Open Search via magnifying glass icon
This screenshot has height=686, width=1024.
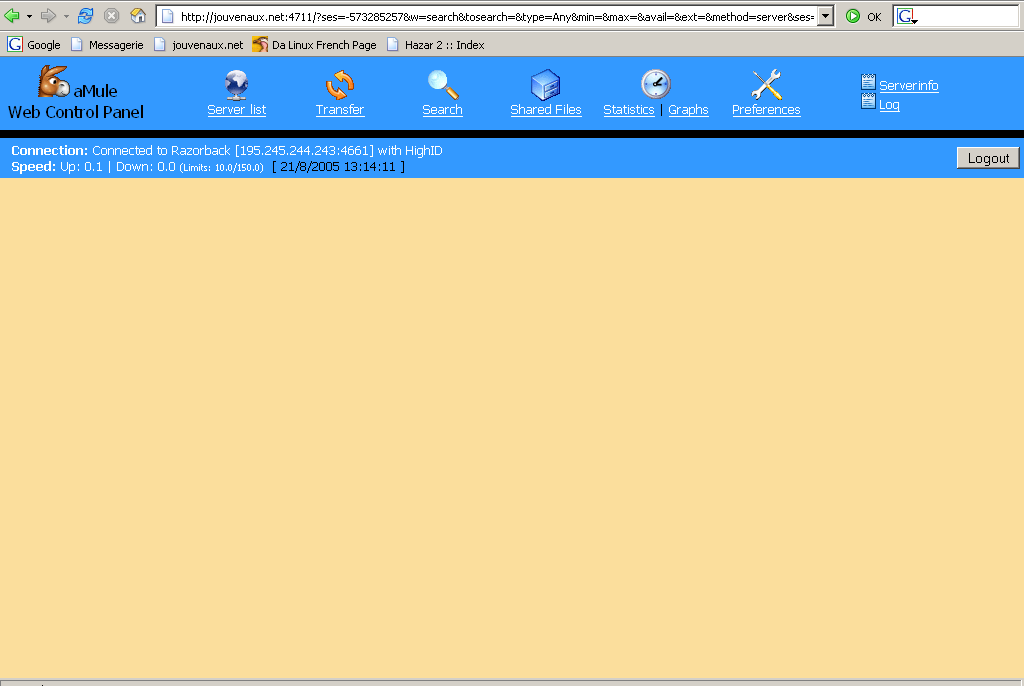click(442, 85)
